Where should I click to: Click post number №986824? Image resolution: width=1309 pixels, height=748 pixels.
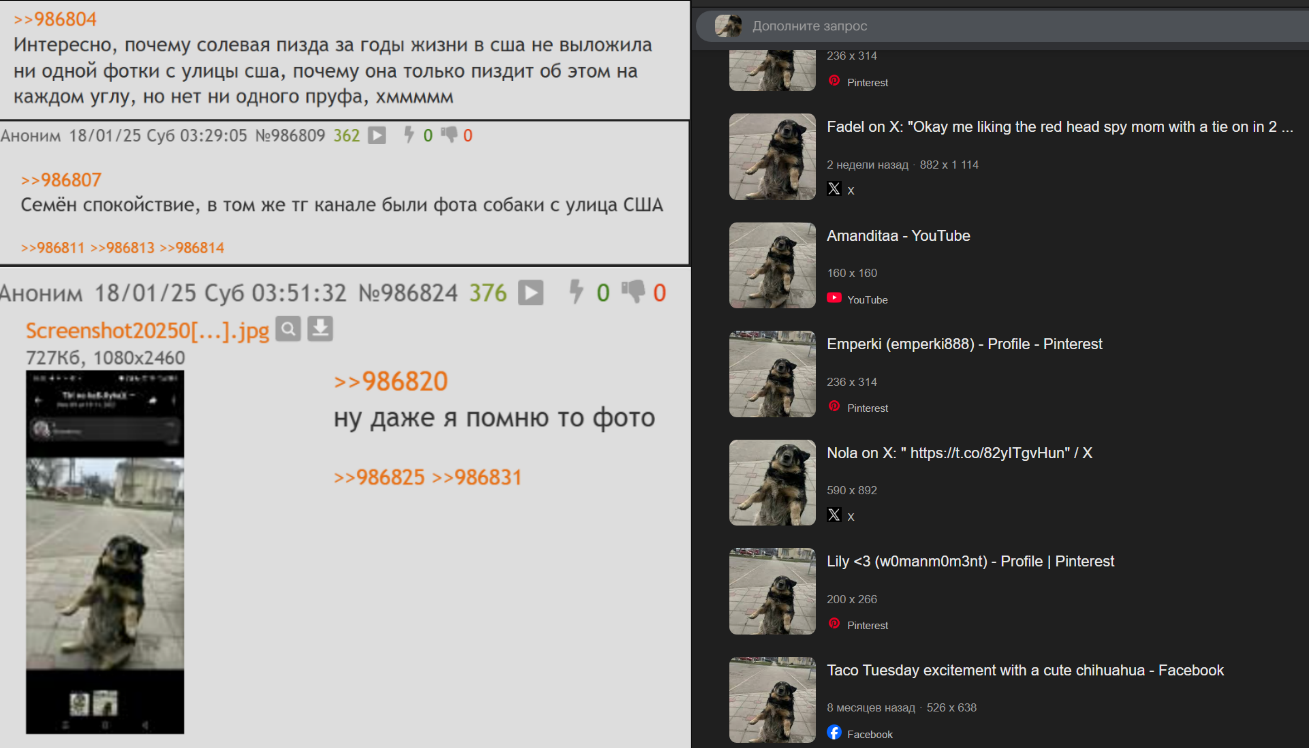pos(409,293)
